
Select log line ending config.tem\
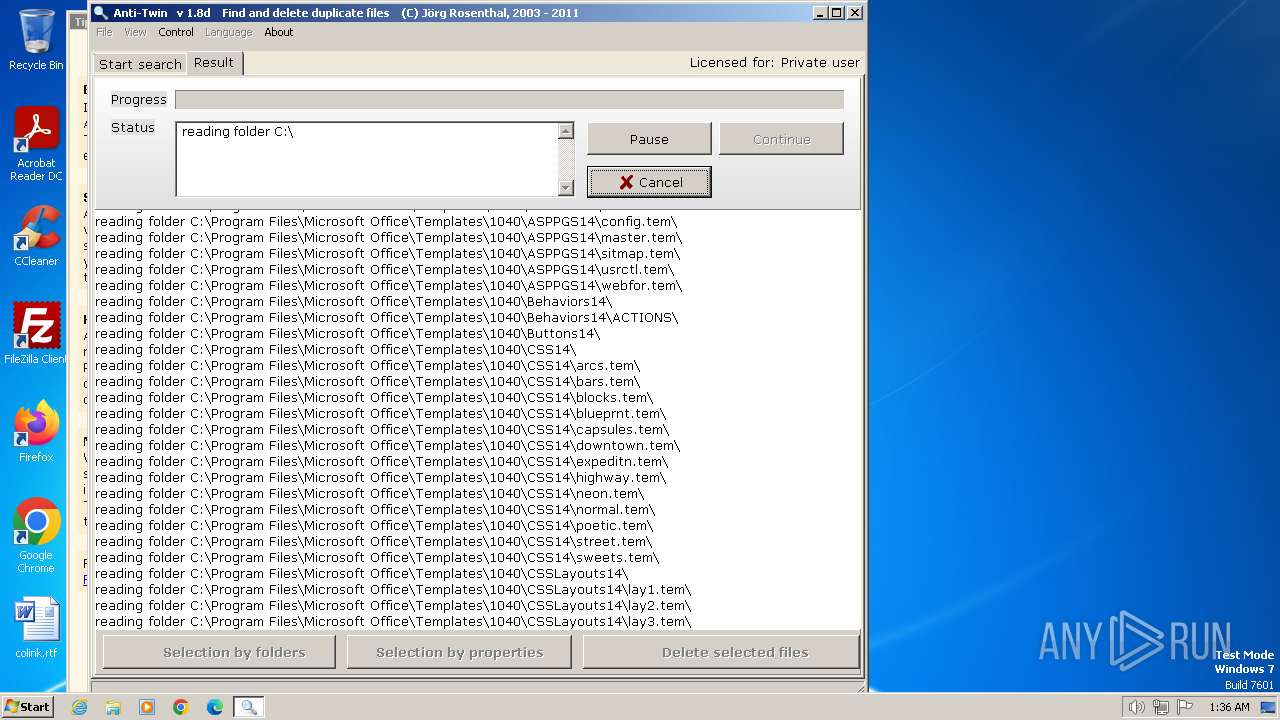386,222
